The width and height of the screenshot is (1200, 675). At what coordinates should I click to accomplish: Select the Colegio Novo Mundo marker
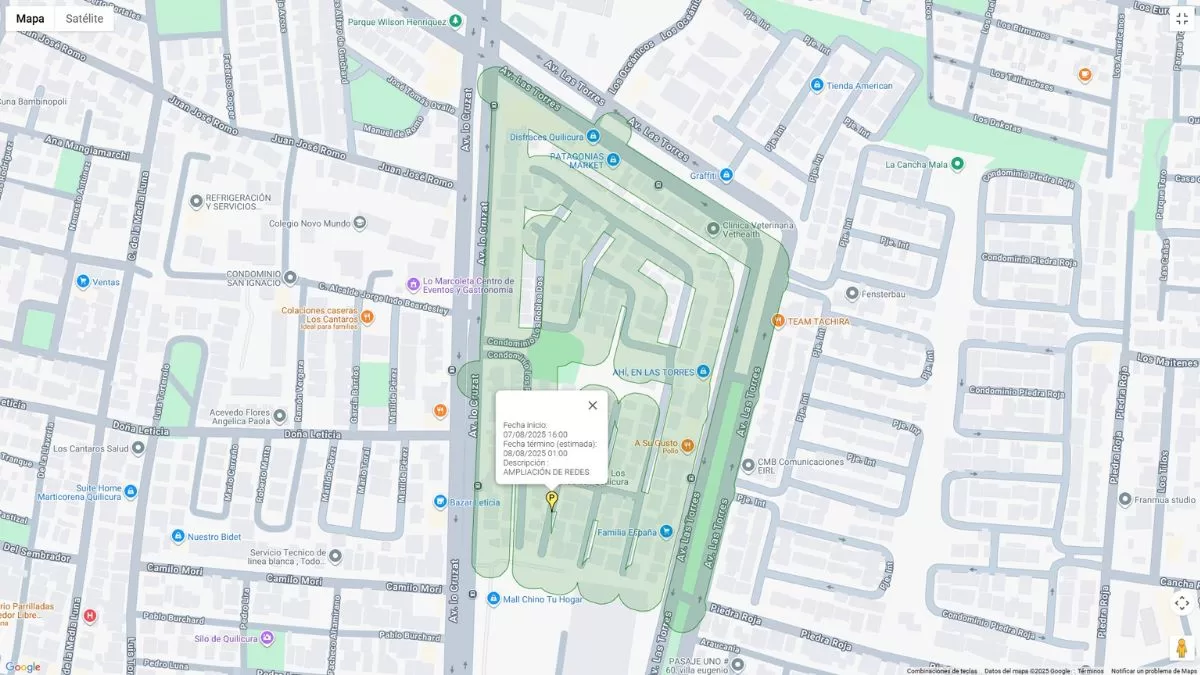click(x=360, y=224)
